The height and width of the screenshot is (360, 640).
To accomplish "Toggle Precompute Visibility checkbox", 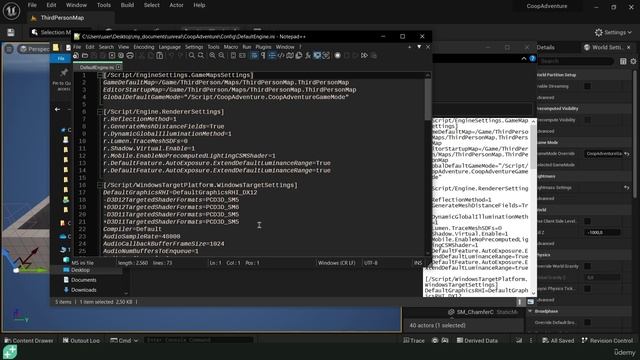I will coord(587,120).
